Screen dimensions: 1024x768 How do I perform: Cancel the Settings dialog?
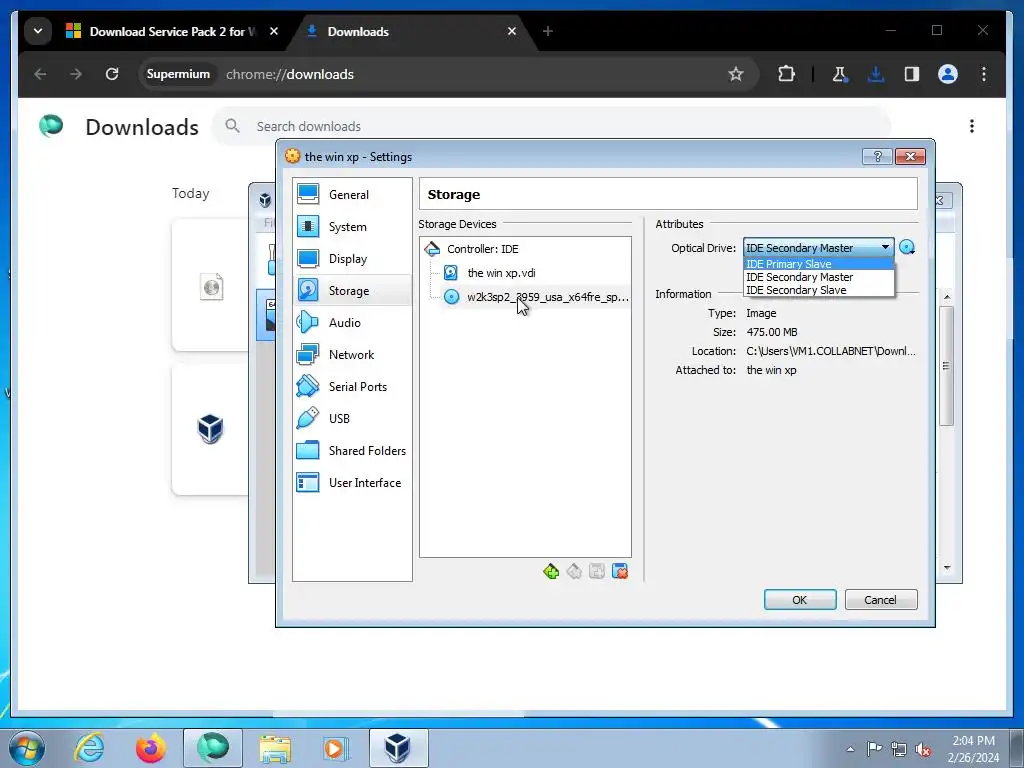(880, 600)
